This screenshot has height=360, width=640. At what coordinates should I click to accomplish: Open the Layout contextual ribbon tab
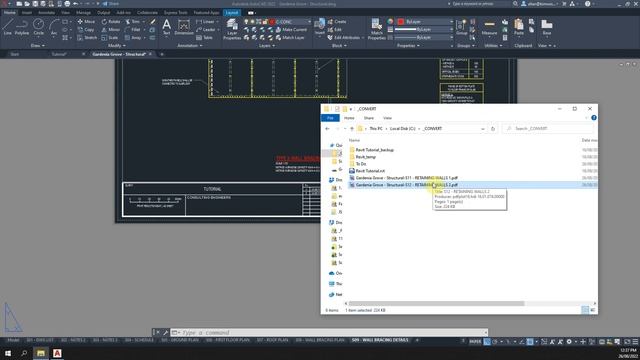click(231, 13)
